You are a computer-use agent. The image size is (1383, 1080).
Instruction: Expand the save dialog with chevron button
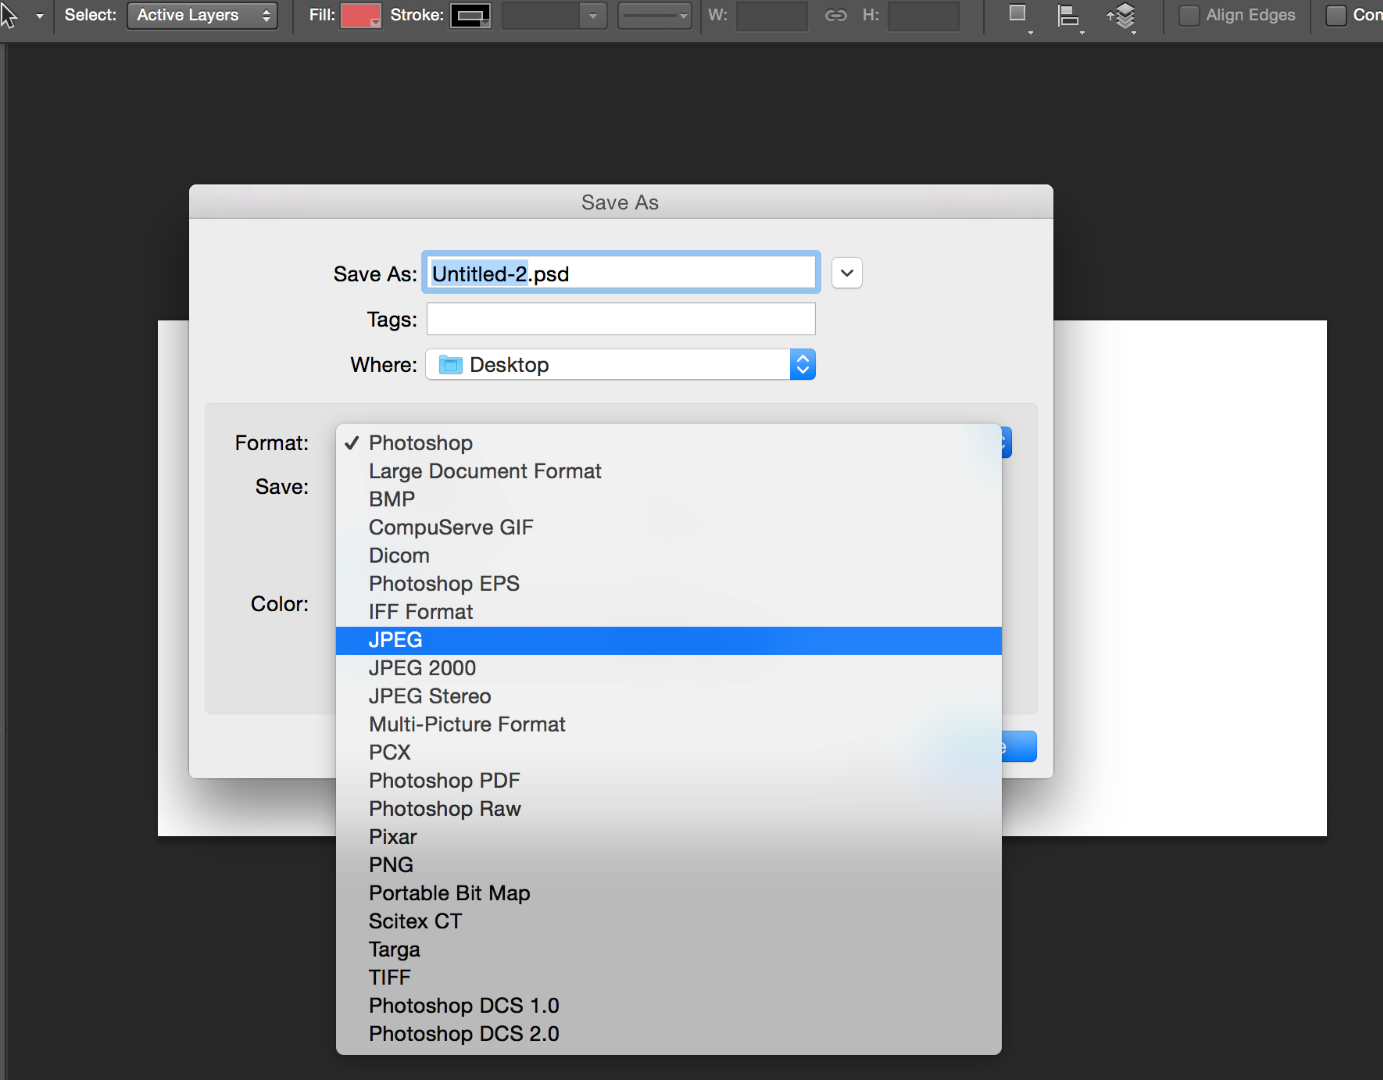click(x=847, y=273)
